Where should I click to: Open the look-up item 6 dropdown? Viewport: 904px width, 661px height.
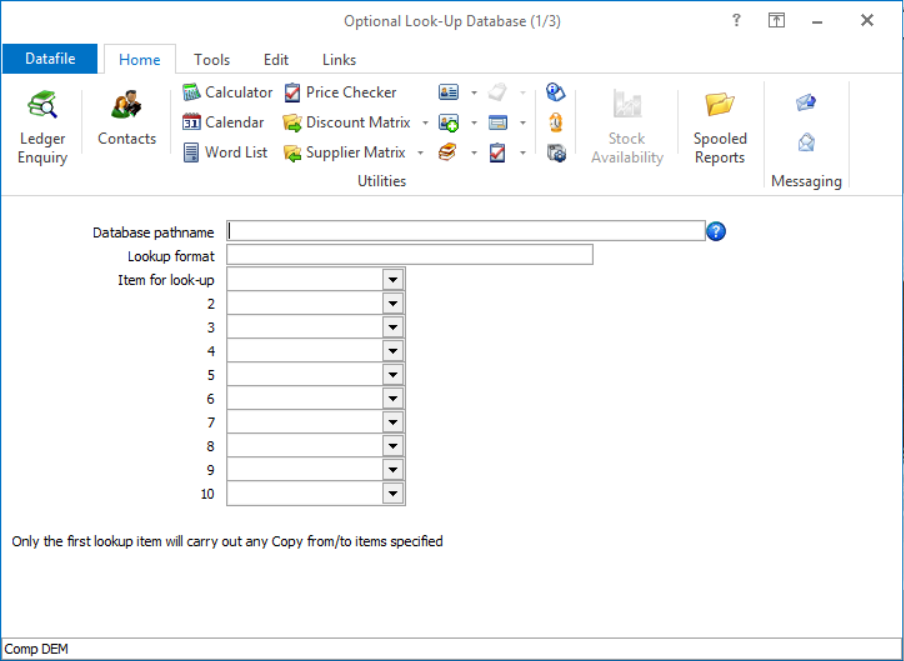393,398
